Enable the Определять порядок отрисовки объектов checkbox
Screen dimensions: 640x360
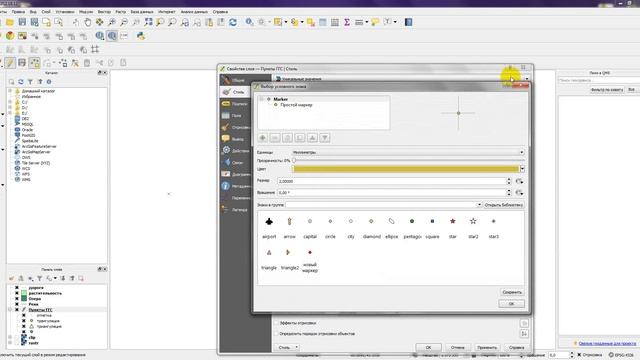click(x=276, y=333)
